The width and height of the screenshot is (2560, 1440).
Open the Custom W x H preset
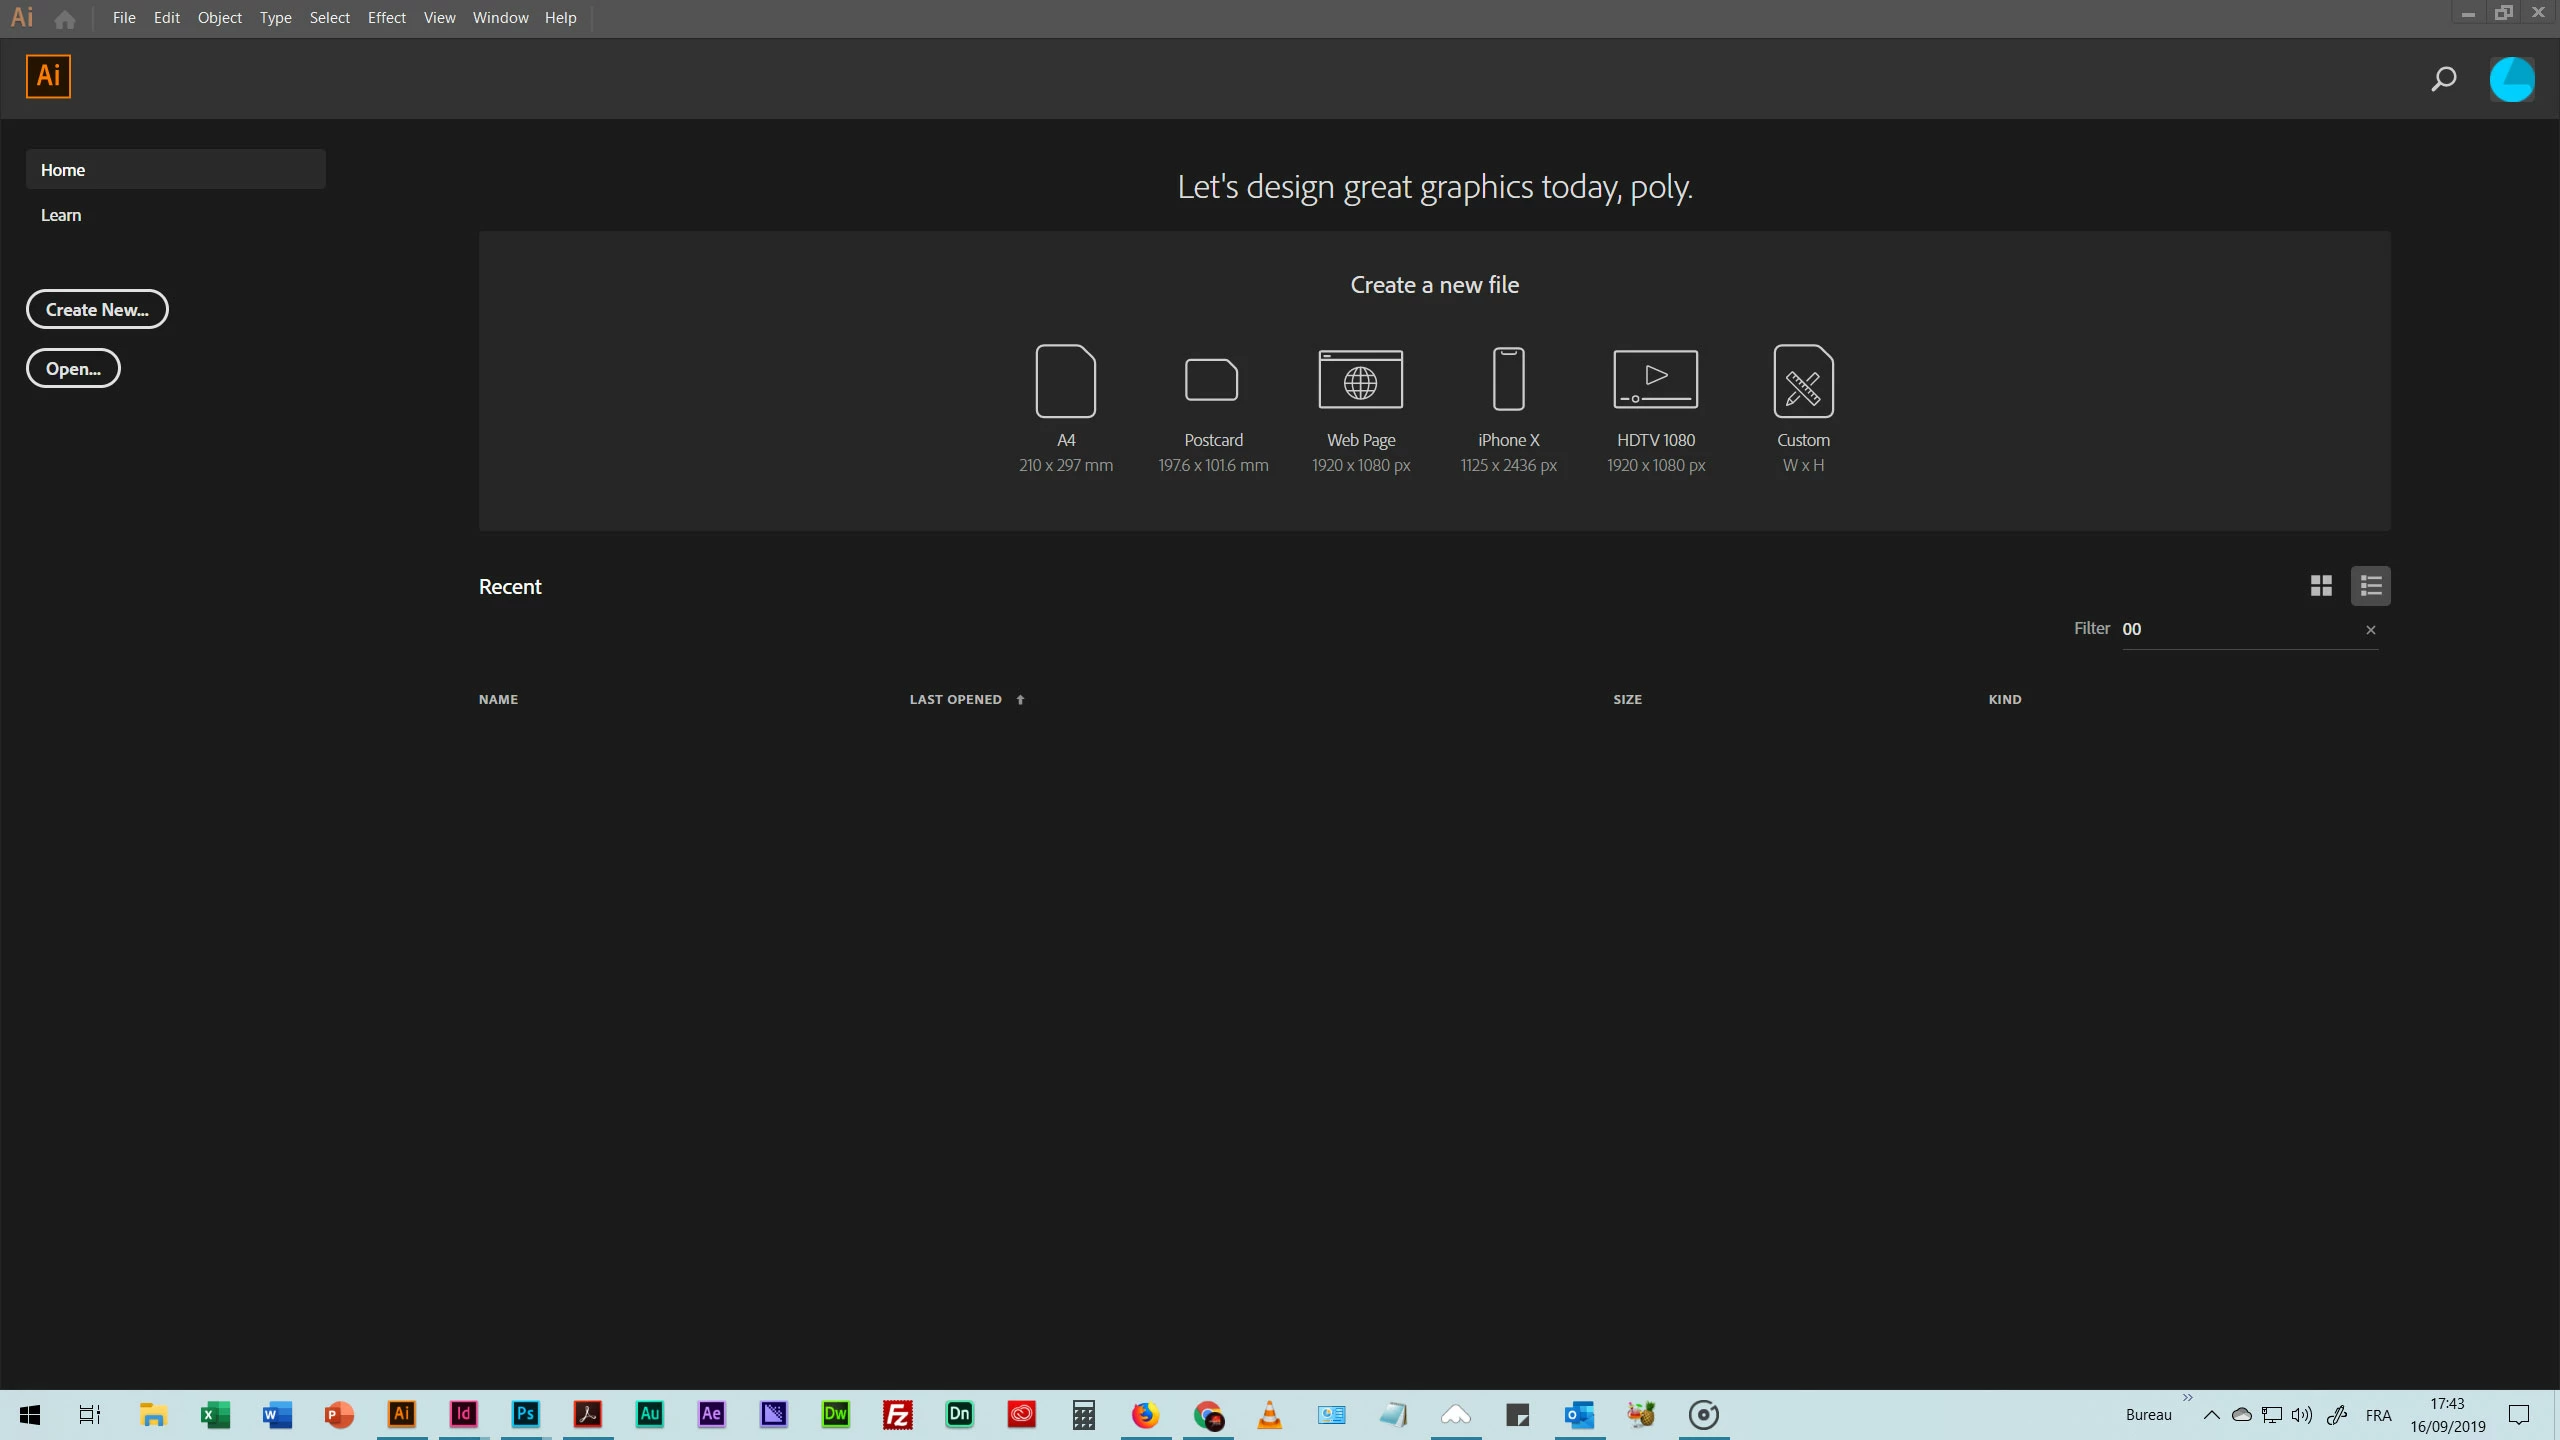click(x=1803, y=381)
